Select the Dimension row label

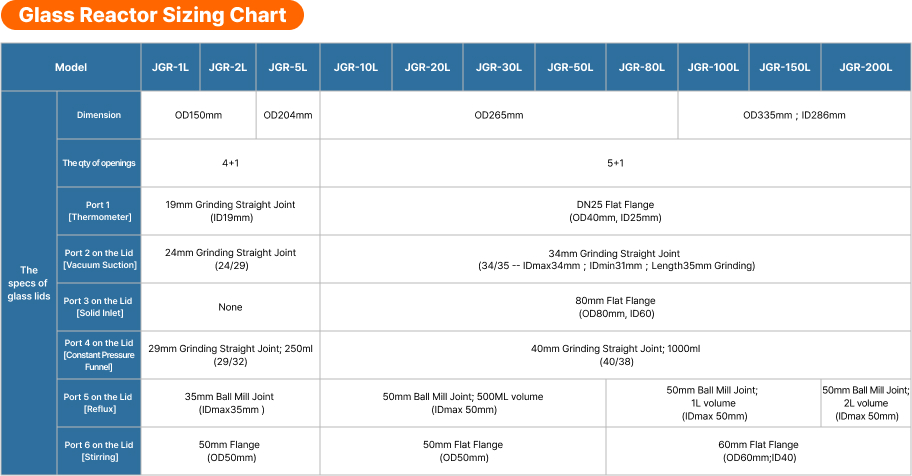[99, 115]
